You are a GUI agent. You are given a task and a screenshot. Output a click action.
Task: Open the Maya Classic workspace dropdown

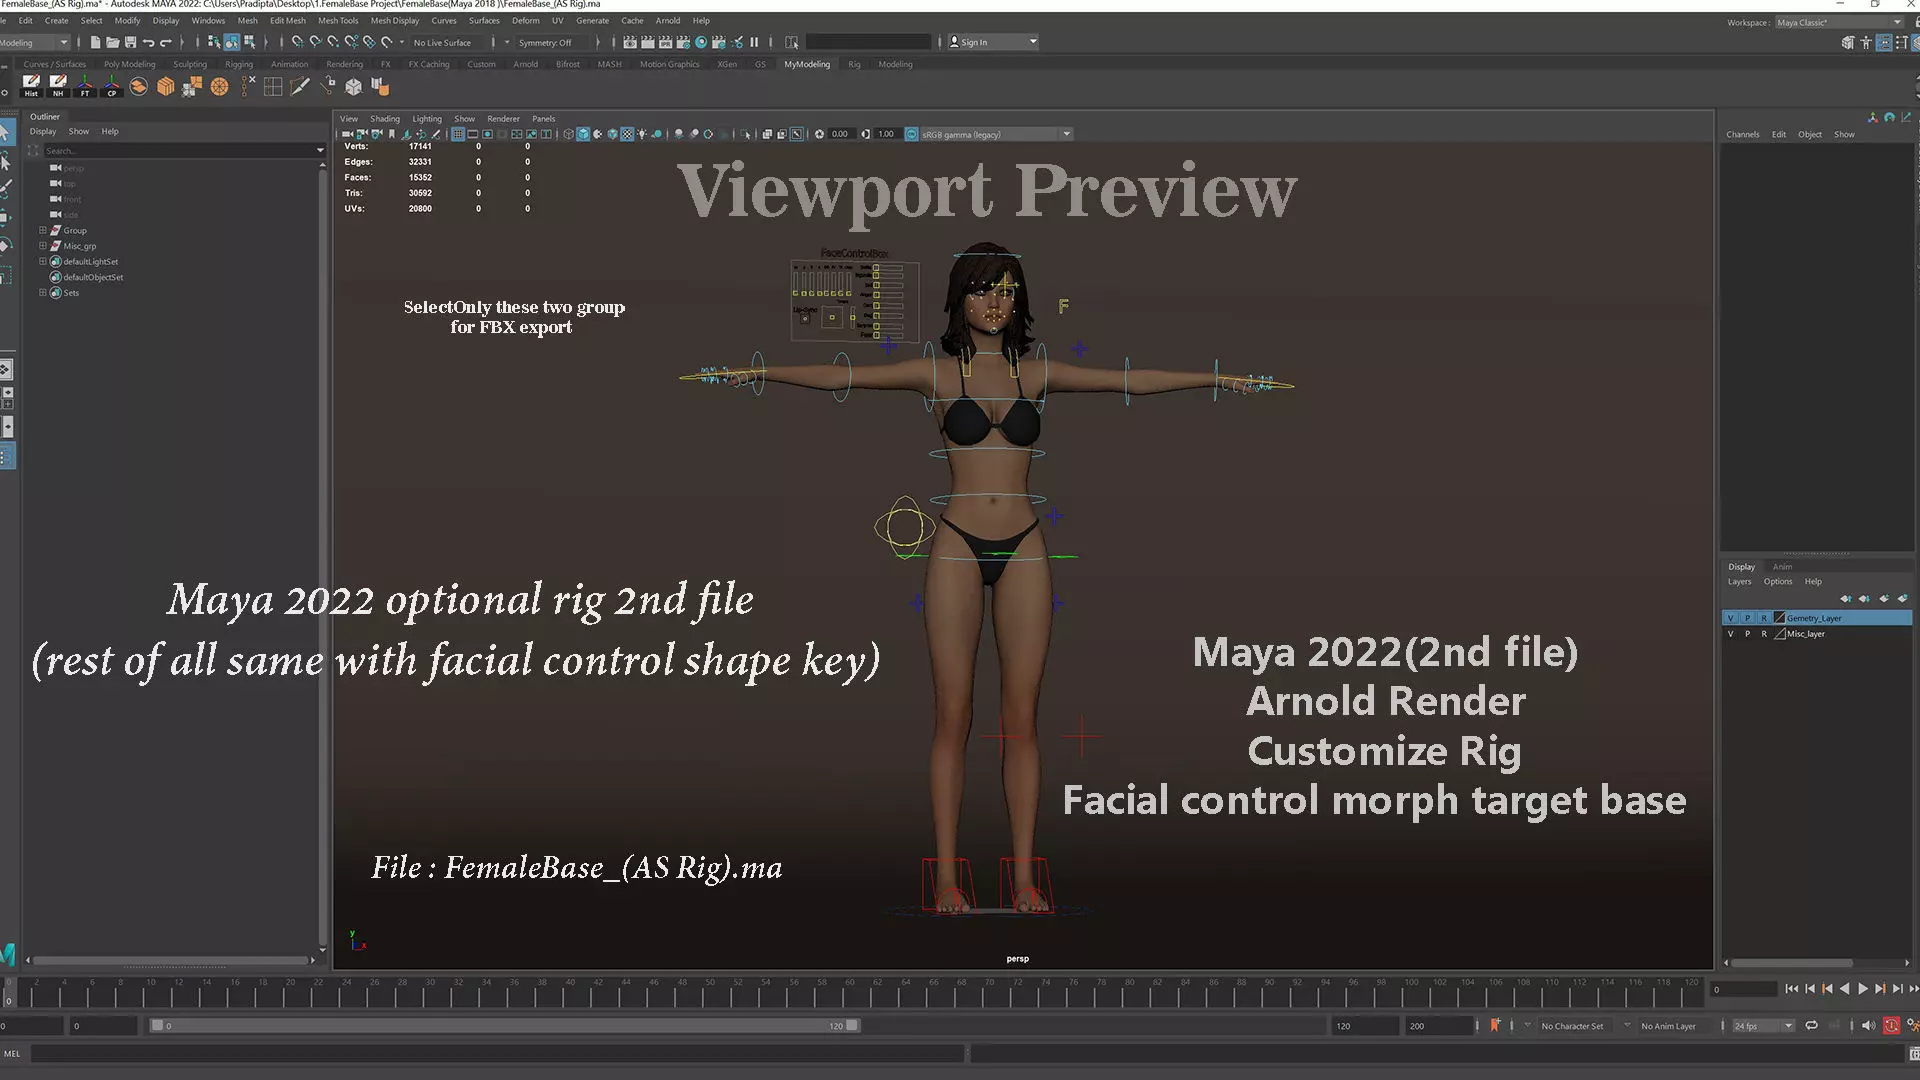pos(1839,22)
